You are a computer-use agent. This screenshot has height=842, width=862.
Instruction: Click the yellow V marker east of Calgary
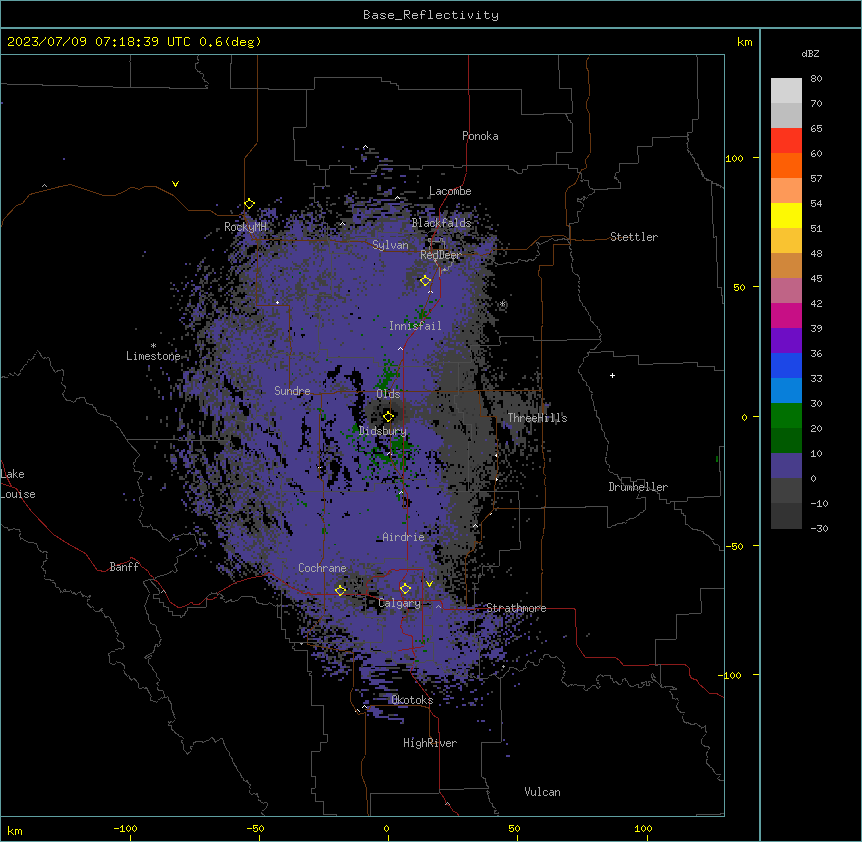click(429, 584)
